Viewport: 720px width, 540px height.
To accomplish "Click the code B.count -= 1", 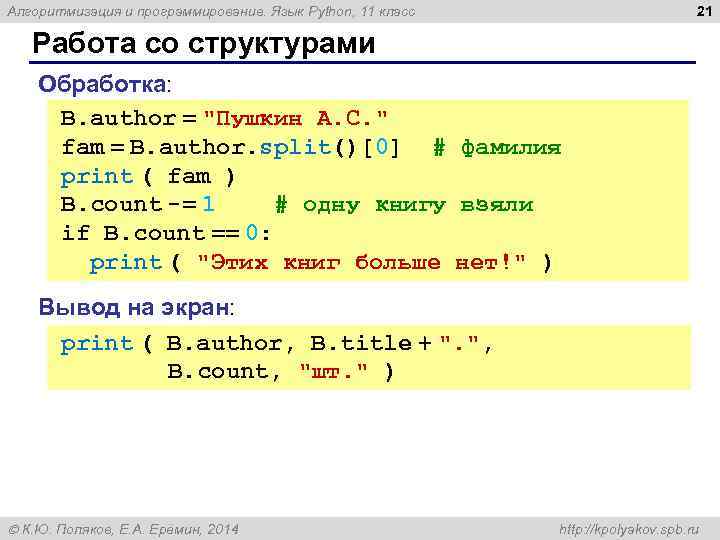I will point(138,204).
